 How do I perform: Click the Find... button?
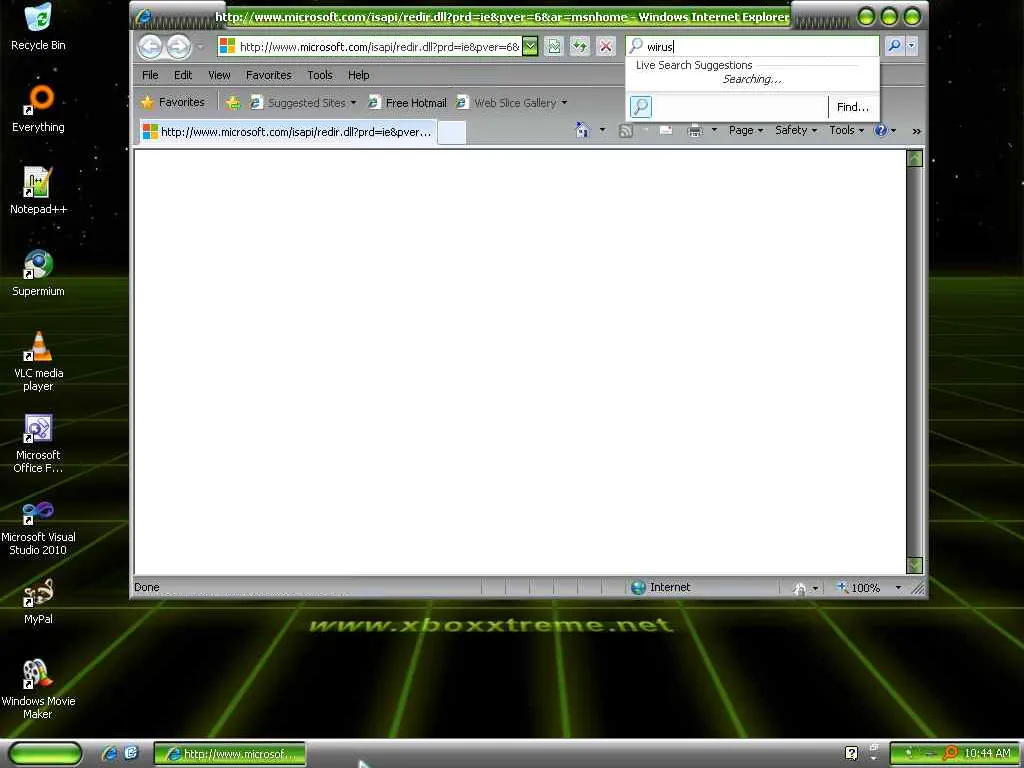(853, 107)
